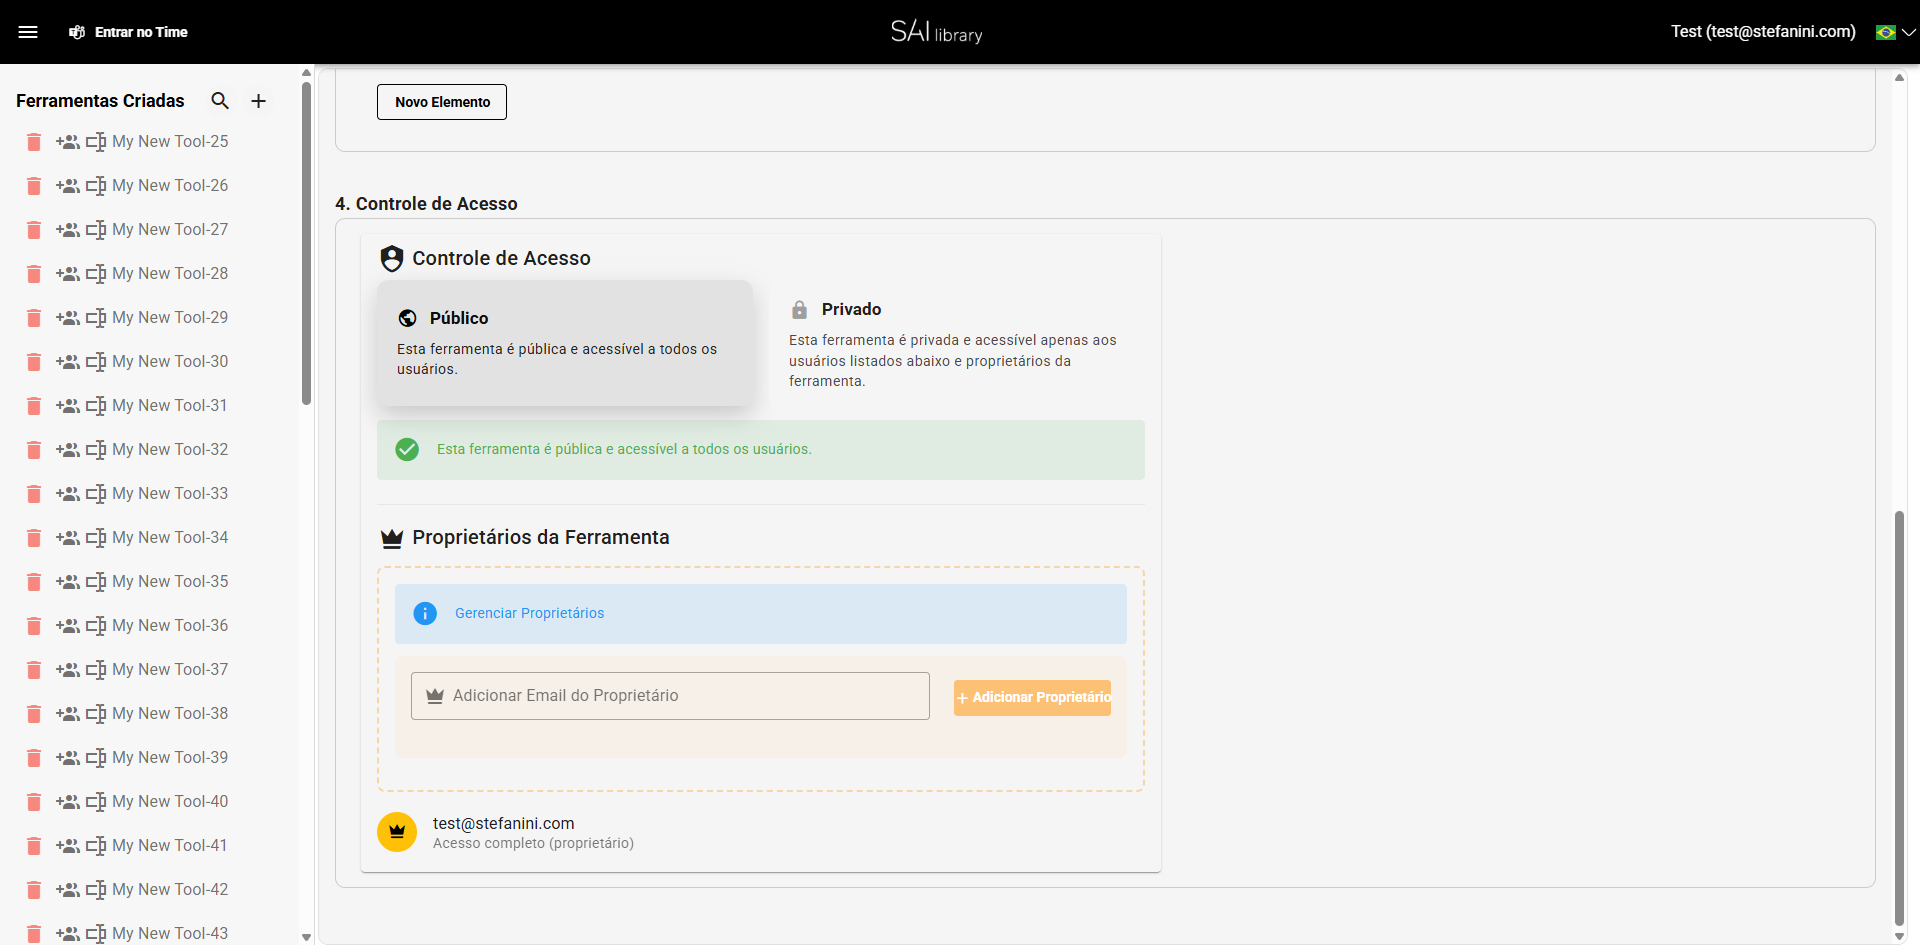Viewport: 1920px width, 945px height.
Task: Add a new tool with plus icon
Action: pos(258,101)
